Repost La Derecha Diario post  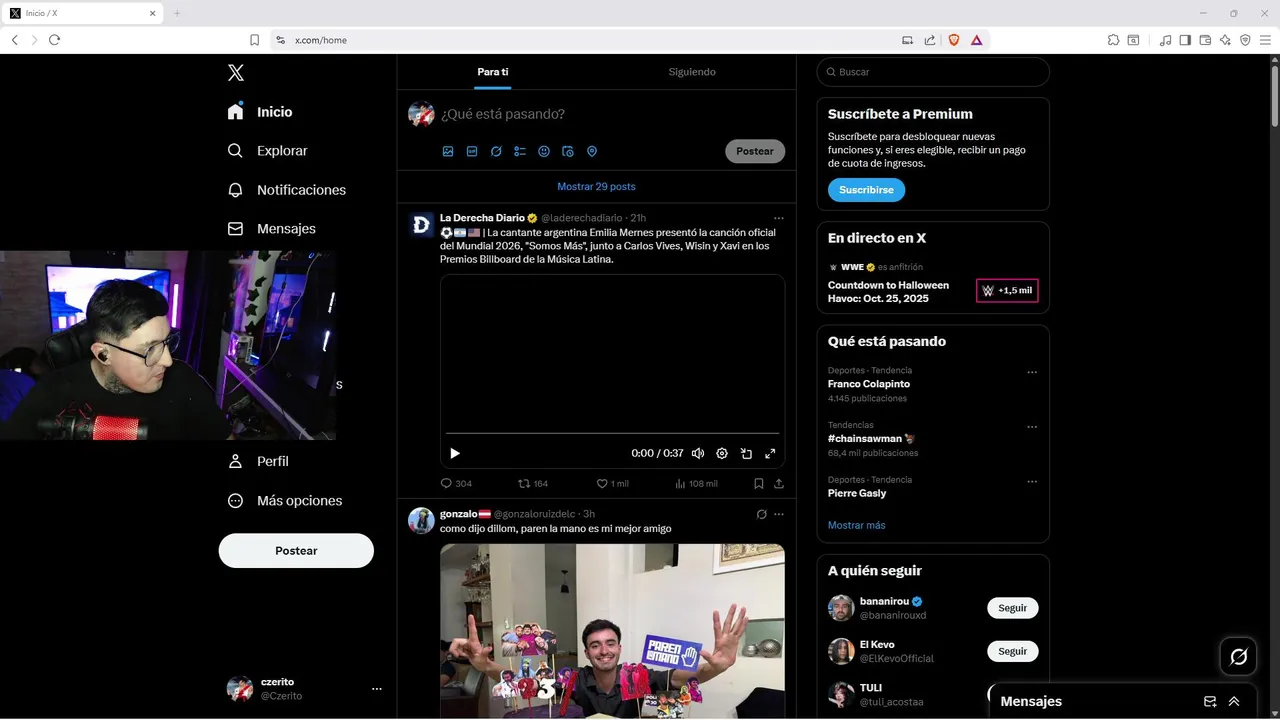pos(532,484)
